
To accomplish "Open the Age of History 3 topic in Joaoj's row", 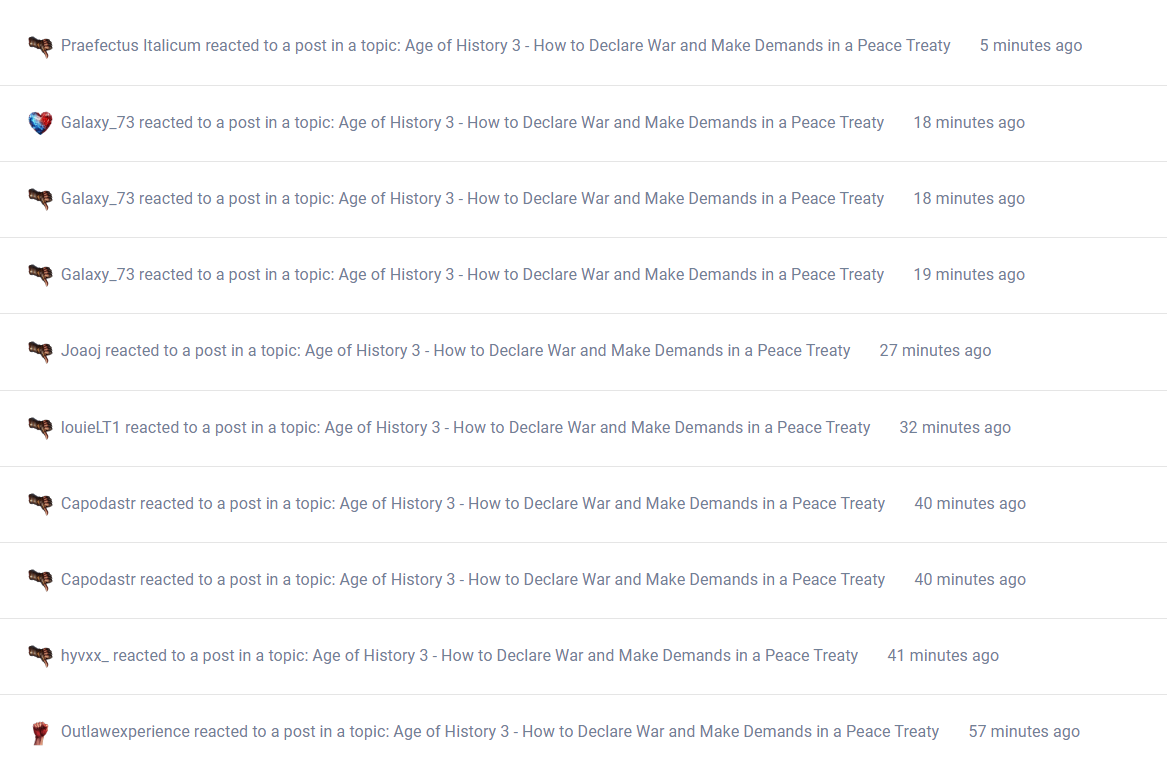I will tap(578, 351).
